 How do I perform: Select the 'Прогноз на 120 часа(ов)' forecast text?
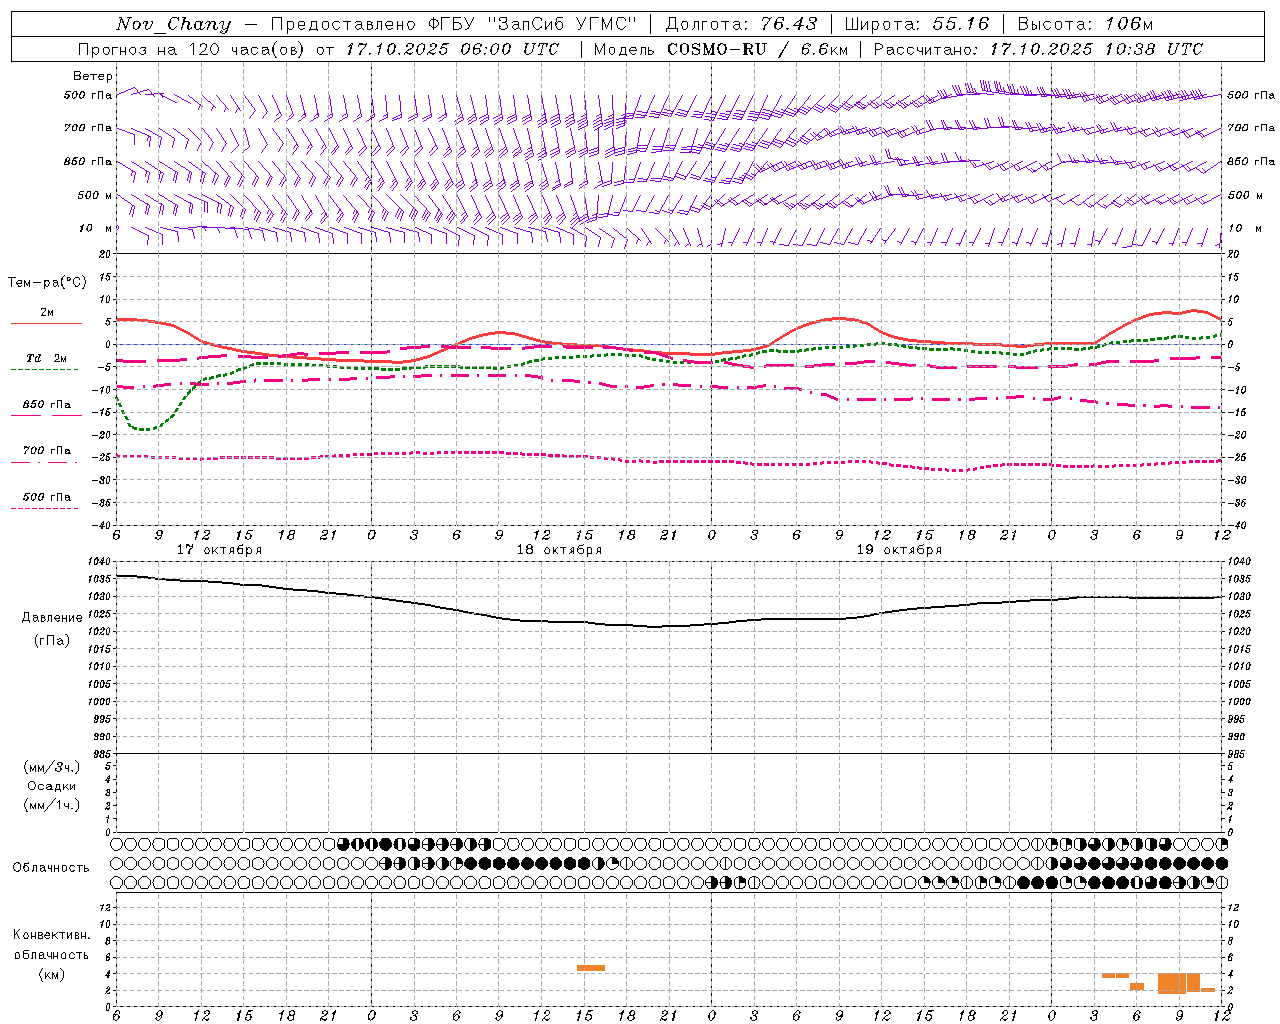[x=193, y=49]
